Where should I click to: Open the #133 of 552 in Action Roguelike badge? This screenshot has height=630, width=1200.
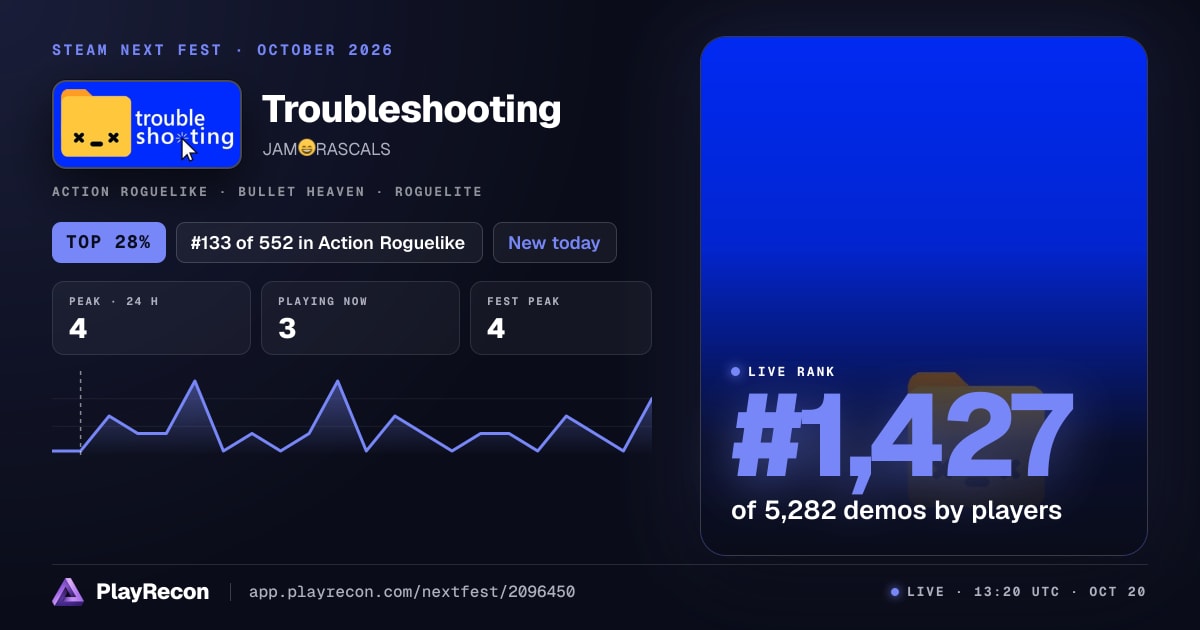coord(329,242)
